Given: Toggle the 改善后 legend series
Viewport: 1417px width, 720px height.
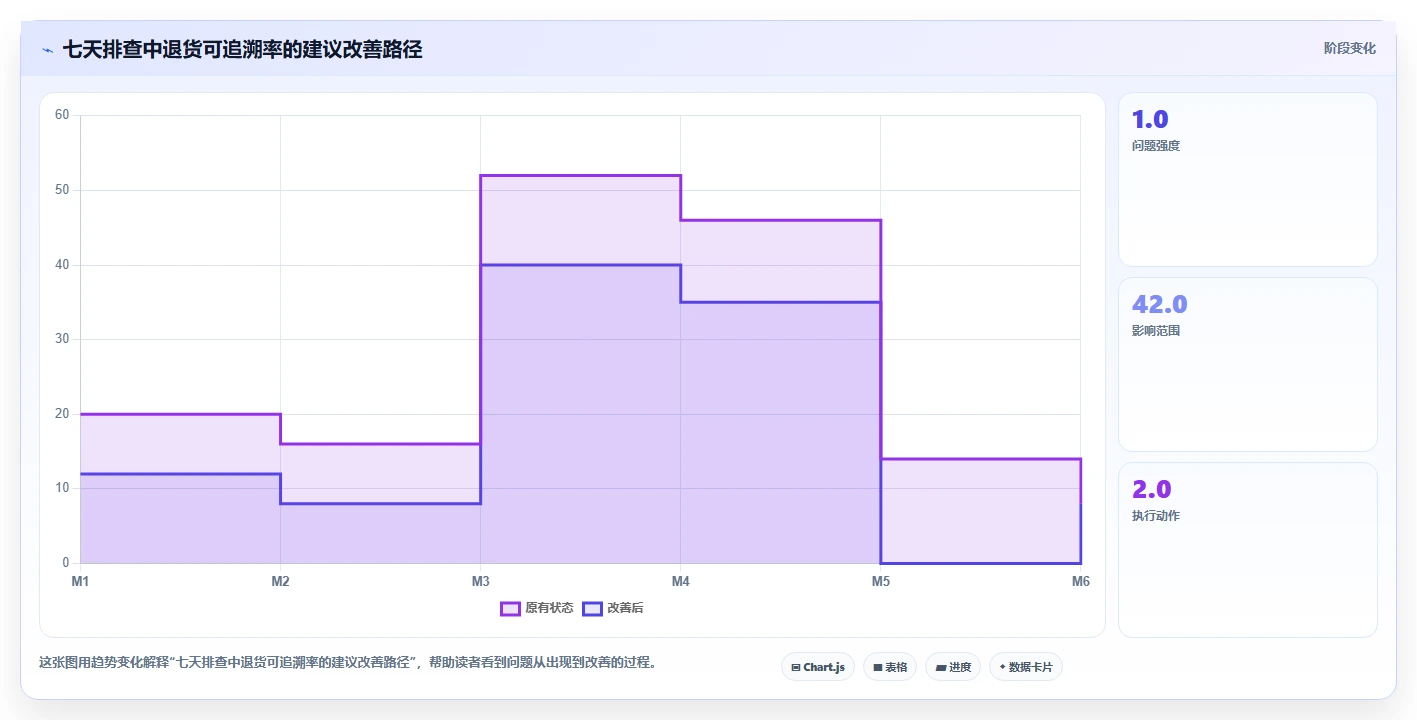Looking at the screenshot, I should (613, 608).
